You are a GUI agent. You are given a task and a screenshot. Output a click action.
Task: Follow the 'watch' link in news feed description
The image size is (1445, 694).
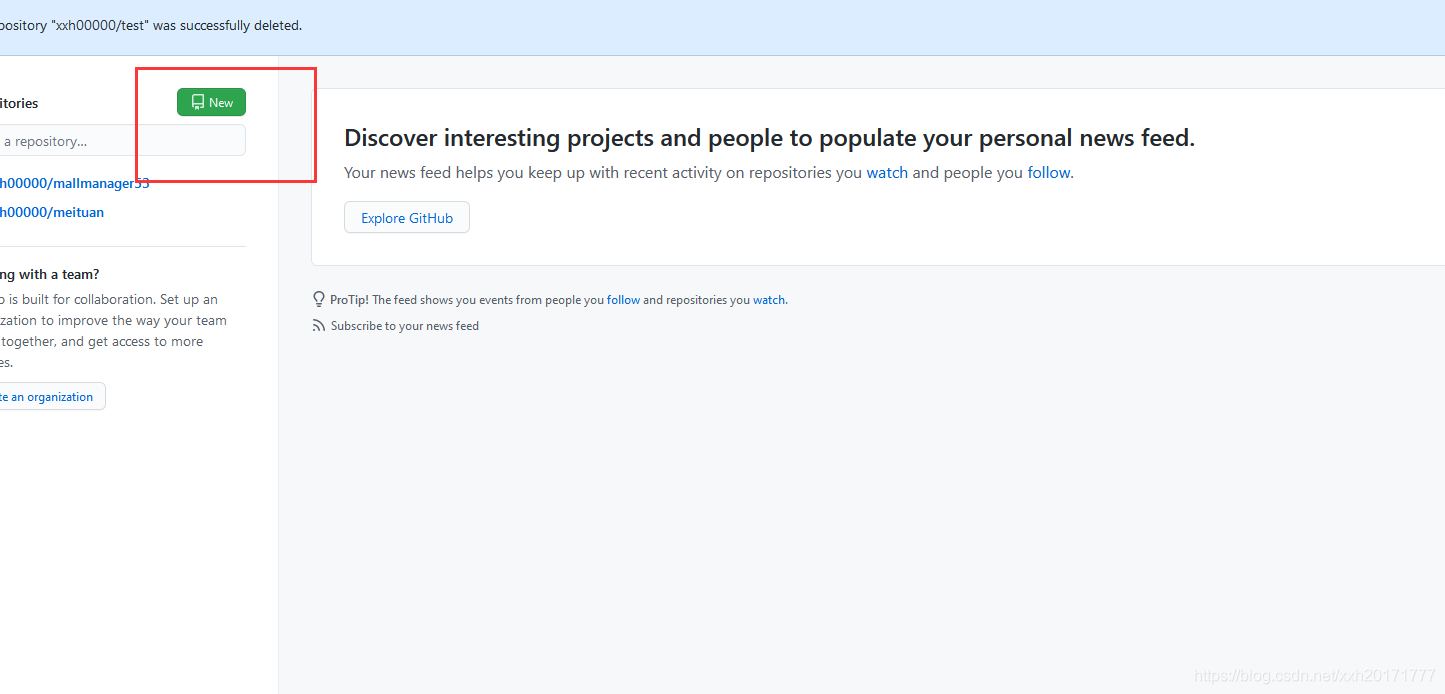[x=887, y=172]
